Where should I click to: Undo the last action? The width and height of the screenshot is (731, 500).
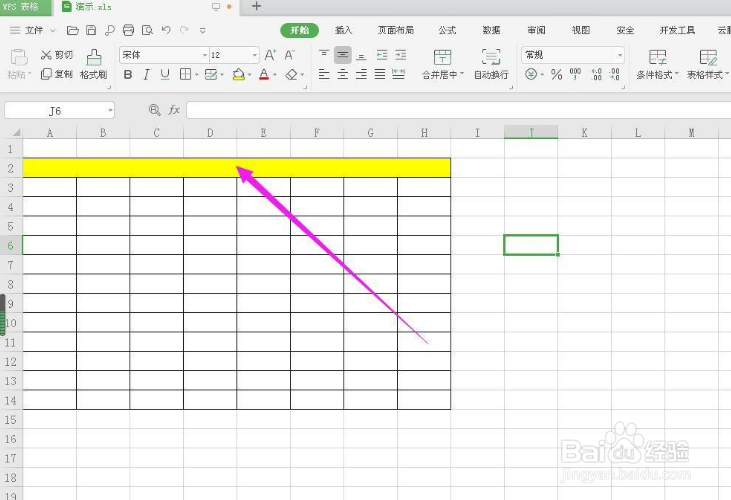pos(166,30)
